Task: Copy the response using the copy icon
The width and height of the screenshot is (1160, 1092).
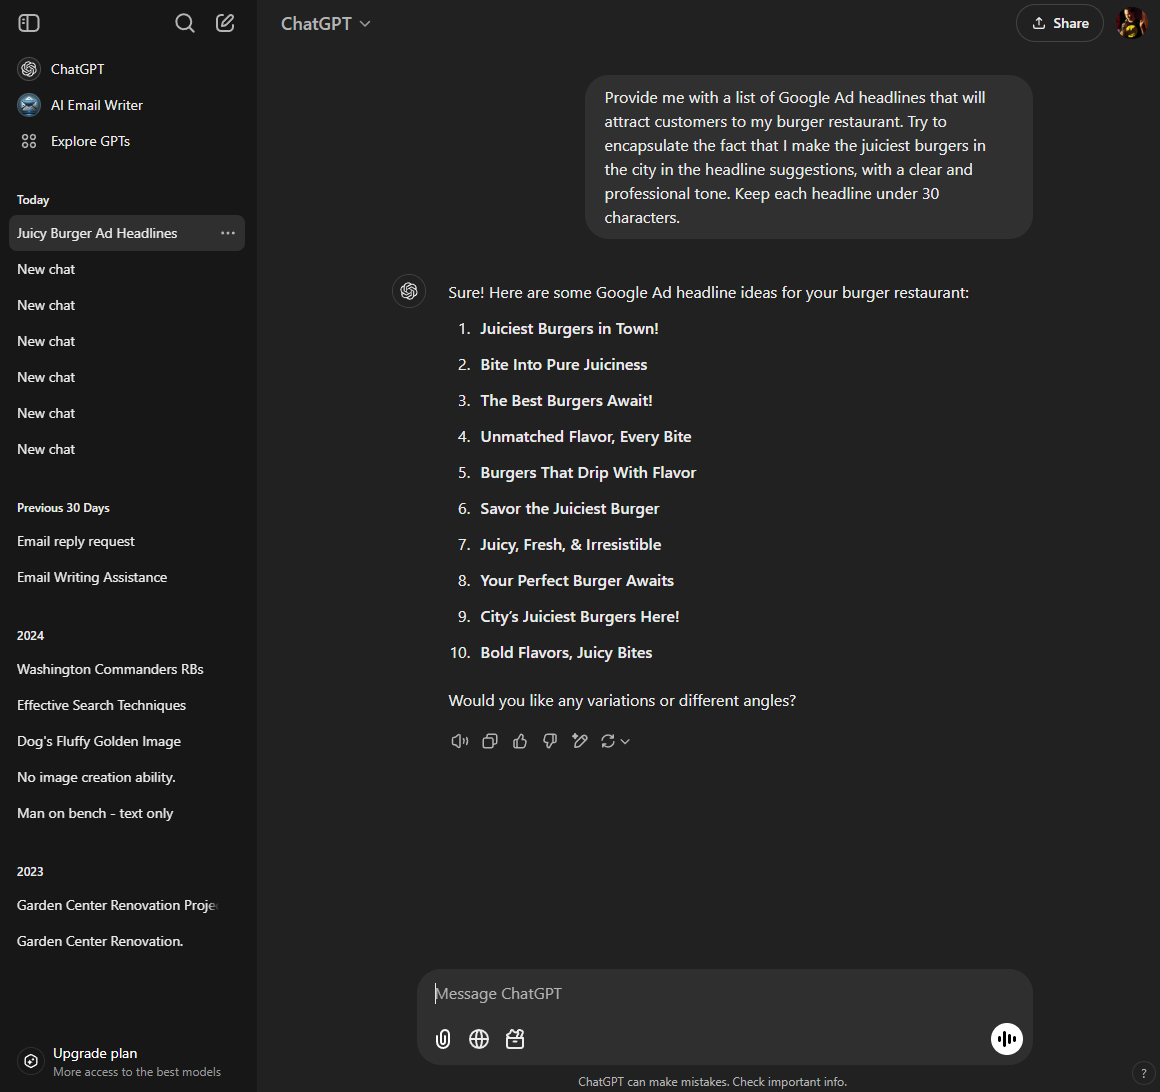Action: click(x=489, y=740)
